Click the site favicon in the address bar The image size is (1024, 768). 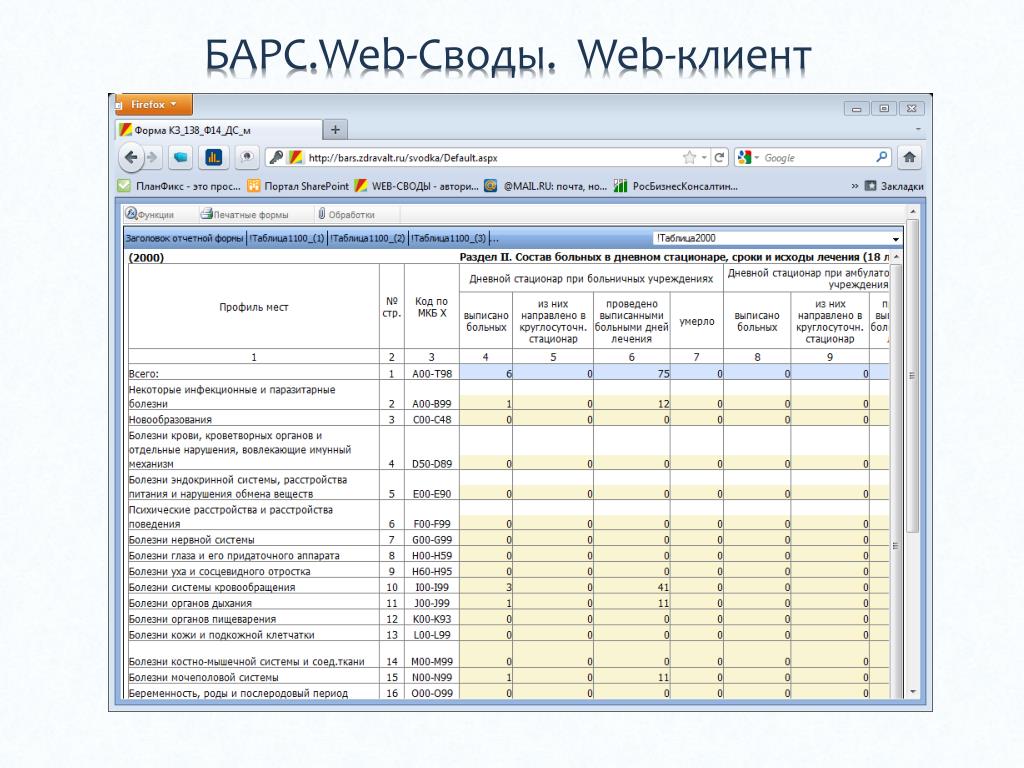[295, 157]
